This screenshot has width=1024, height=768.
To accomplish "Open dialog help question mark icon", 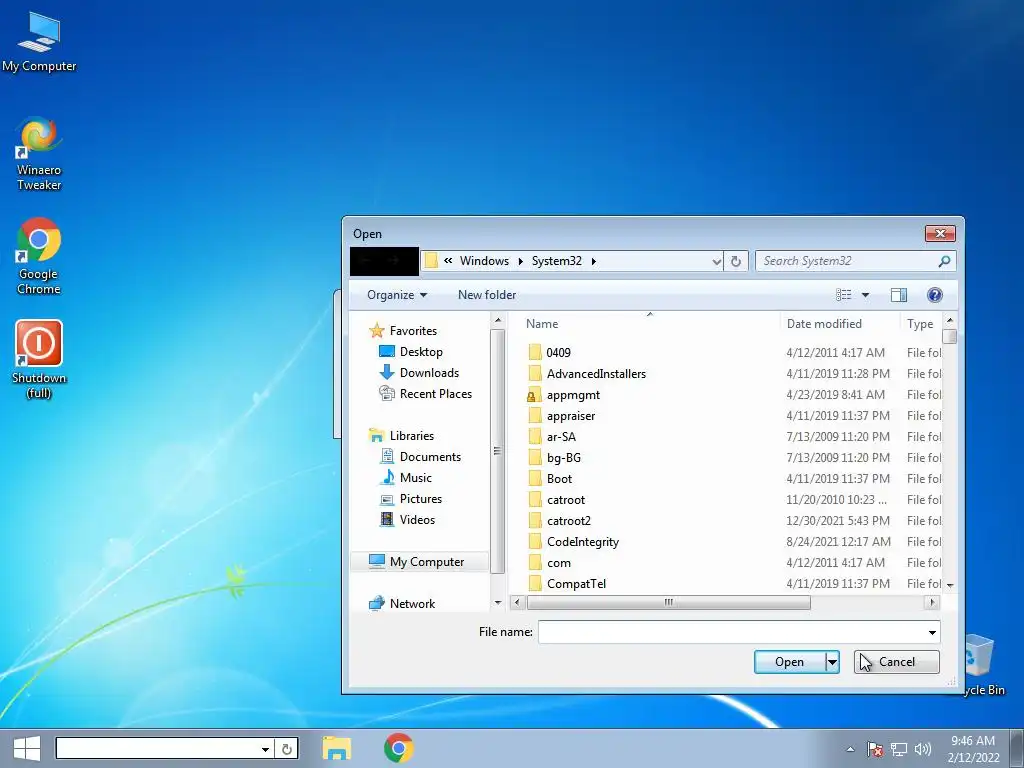I will (935, 295).
